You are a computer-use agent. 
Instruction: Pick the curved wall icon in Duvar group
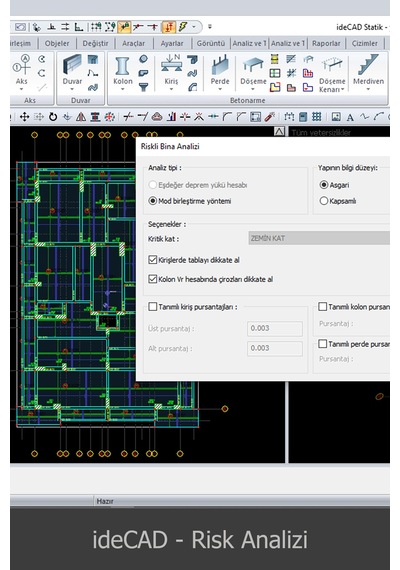point(93,87)
